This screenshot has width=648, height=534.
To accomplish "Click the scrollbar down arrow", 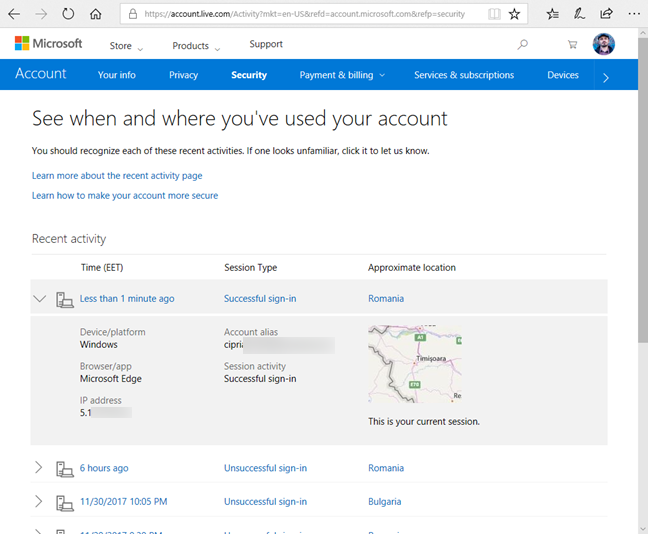I will [x=643, y=529].
